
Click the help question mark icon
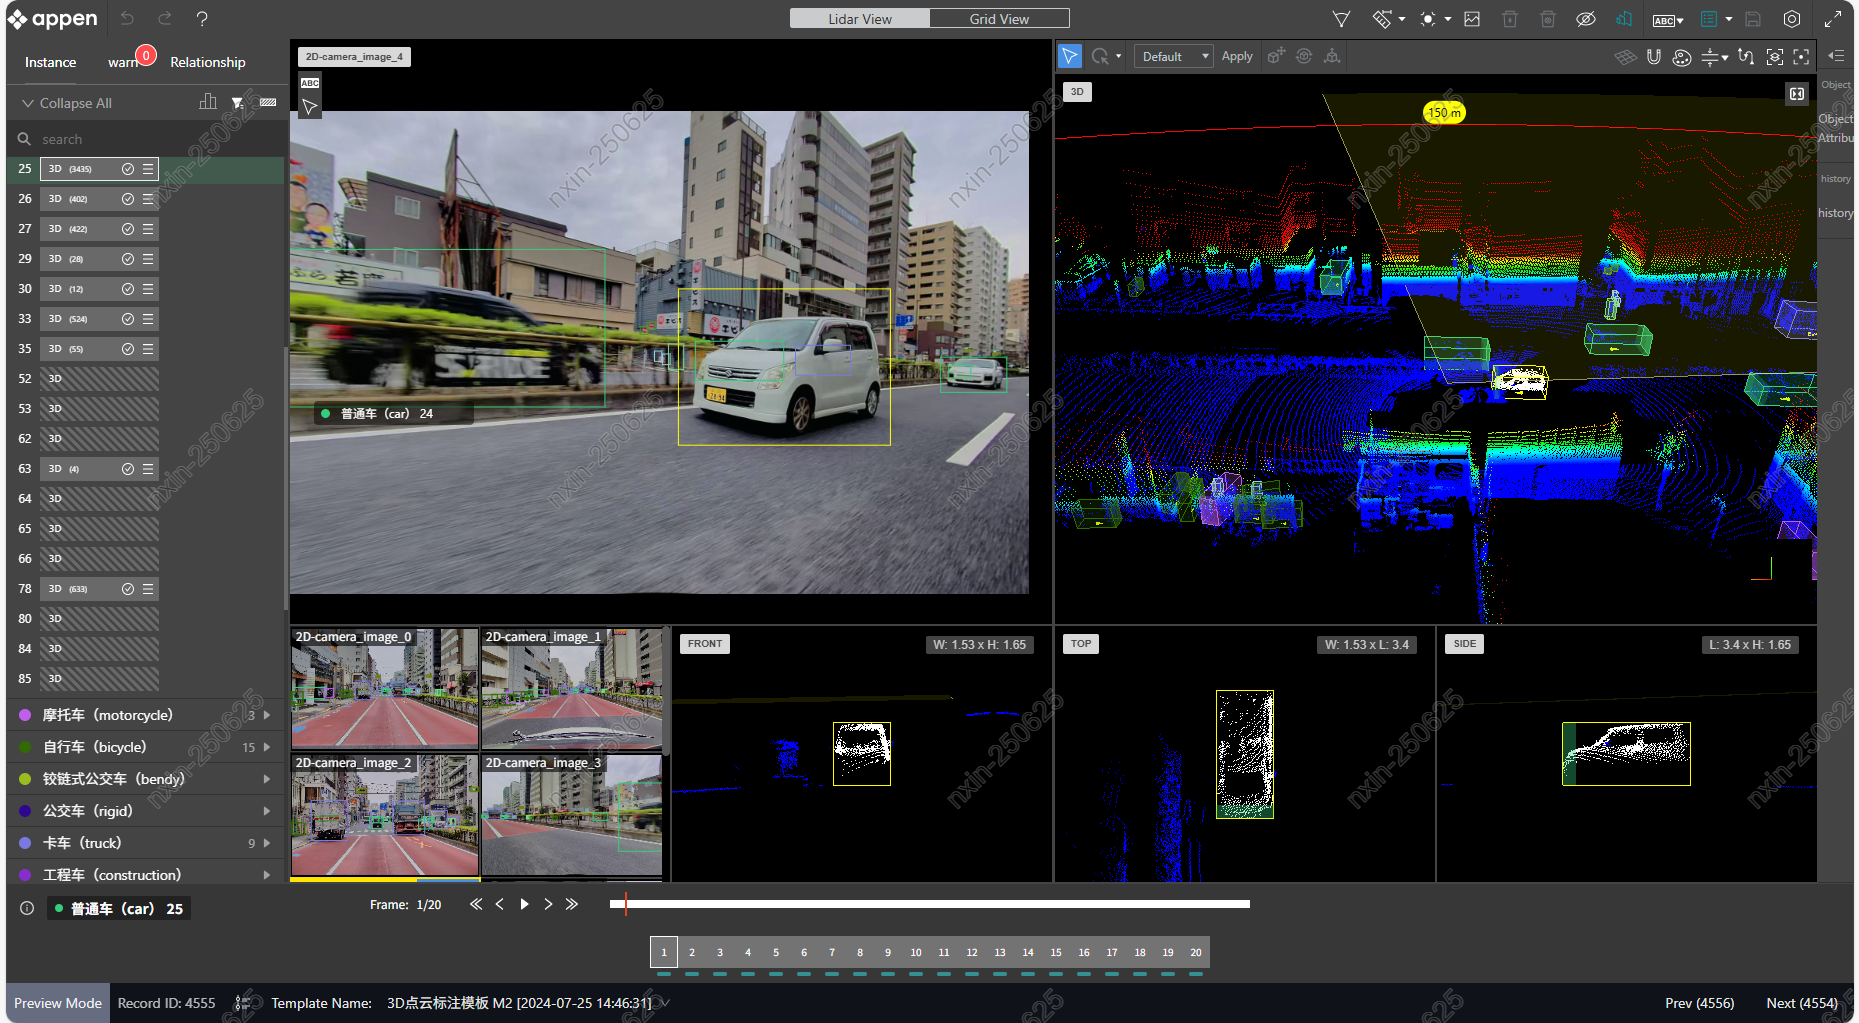pos(202,19)
